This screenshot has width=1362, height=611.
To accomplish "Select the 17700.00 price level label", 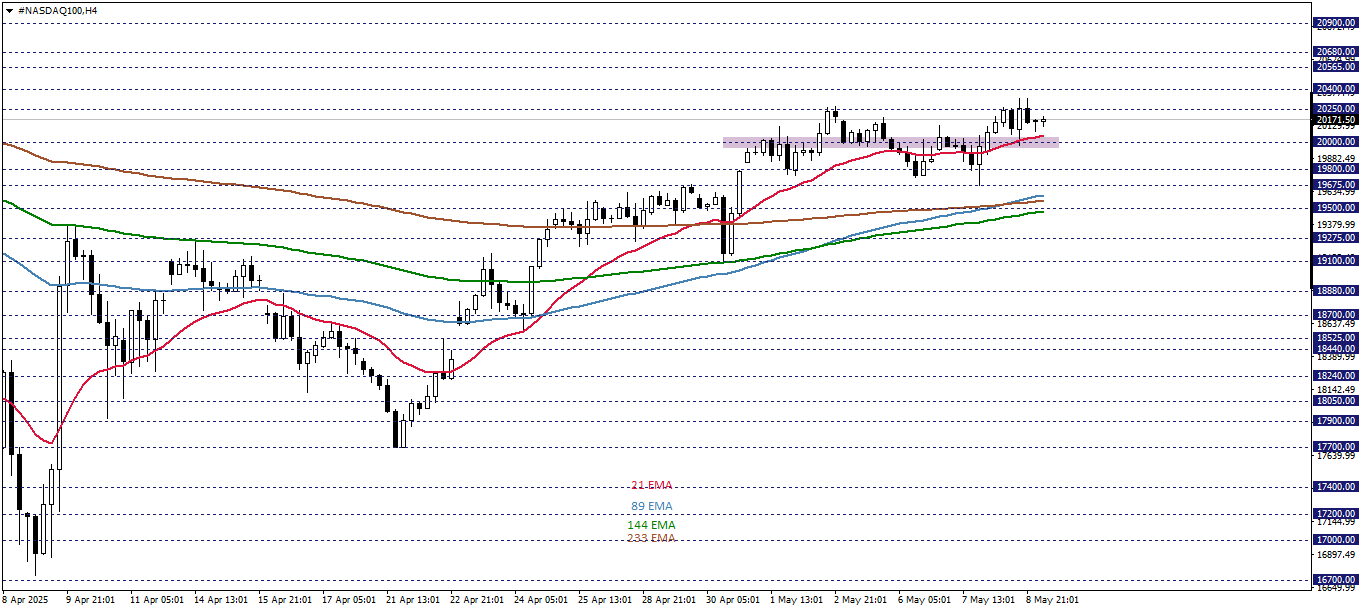I will (x=1337, y=447).
